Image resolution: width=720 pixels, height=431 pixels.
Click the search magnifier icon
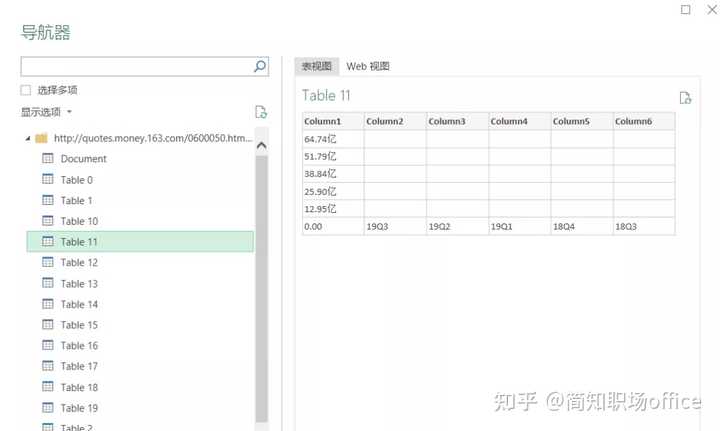(260, 66)
